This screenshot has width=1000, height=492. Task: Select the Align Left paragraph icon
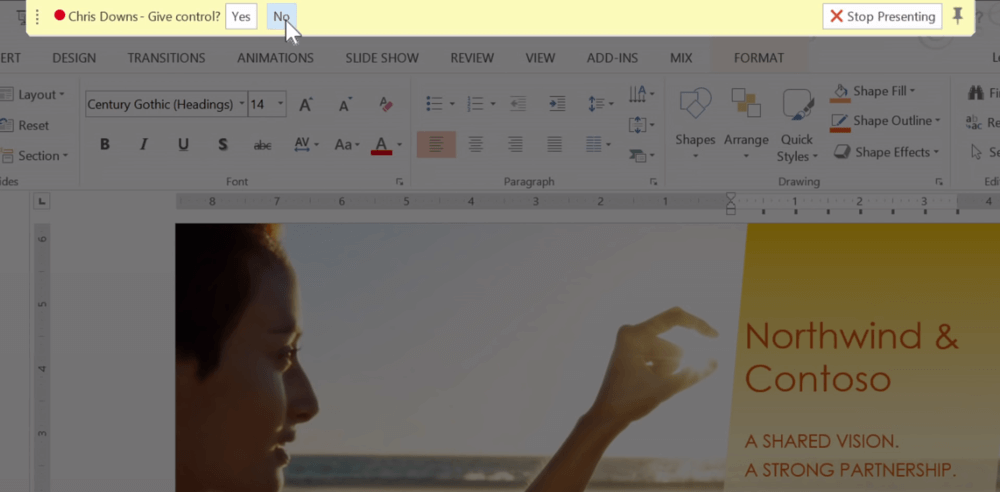tap(436, 145)
